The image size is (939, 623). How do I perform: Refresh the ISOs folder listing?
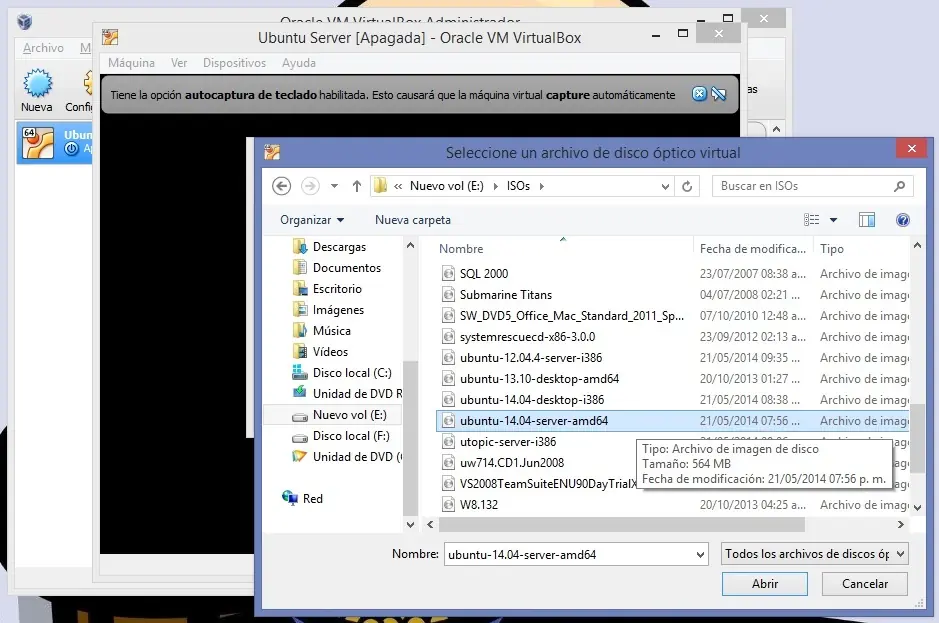tap(687, 186)
